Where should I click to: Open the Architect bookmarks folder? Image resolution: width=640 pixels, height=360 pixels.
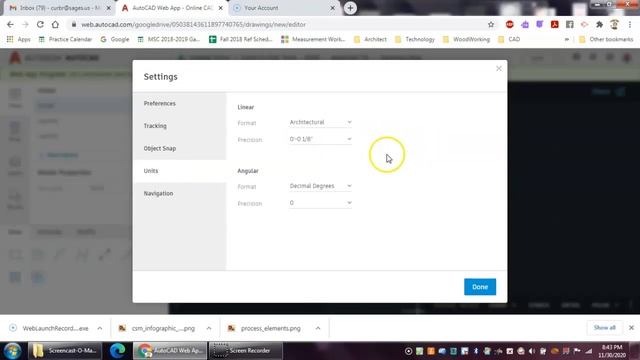[x=371, y=39]
